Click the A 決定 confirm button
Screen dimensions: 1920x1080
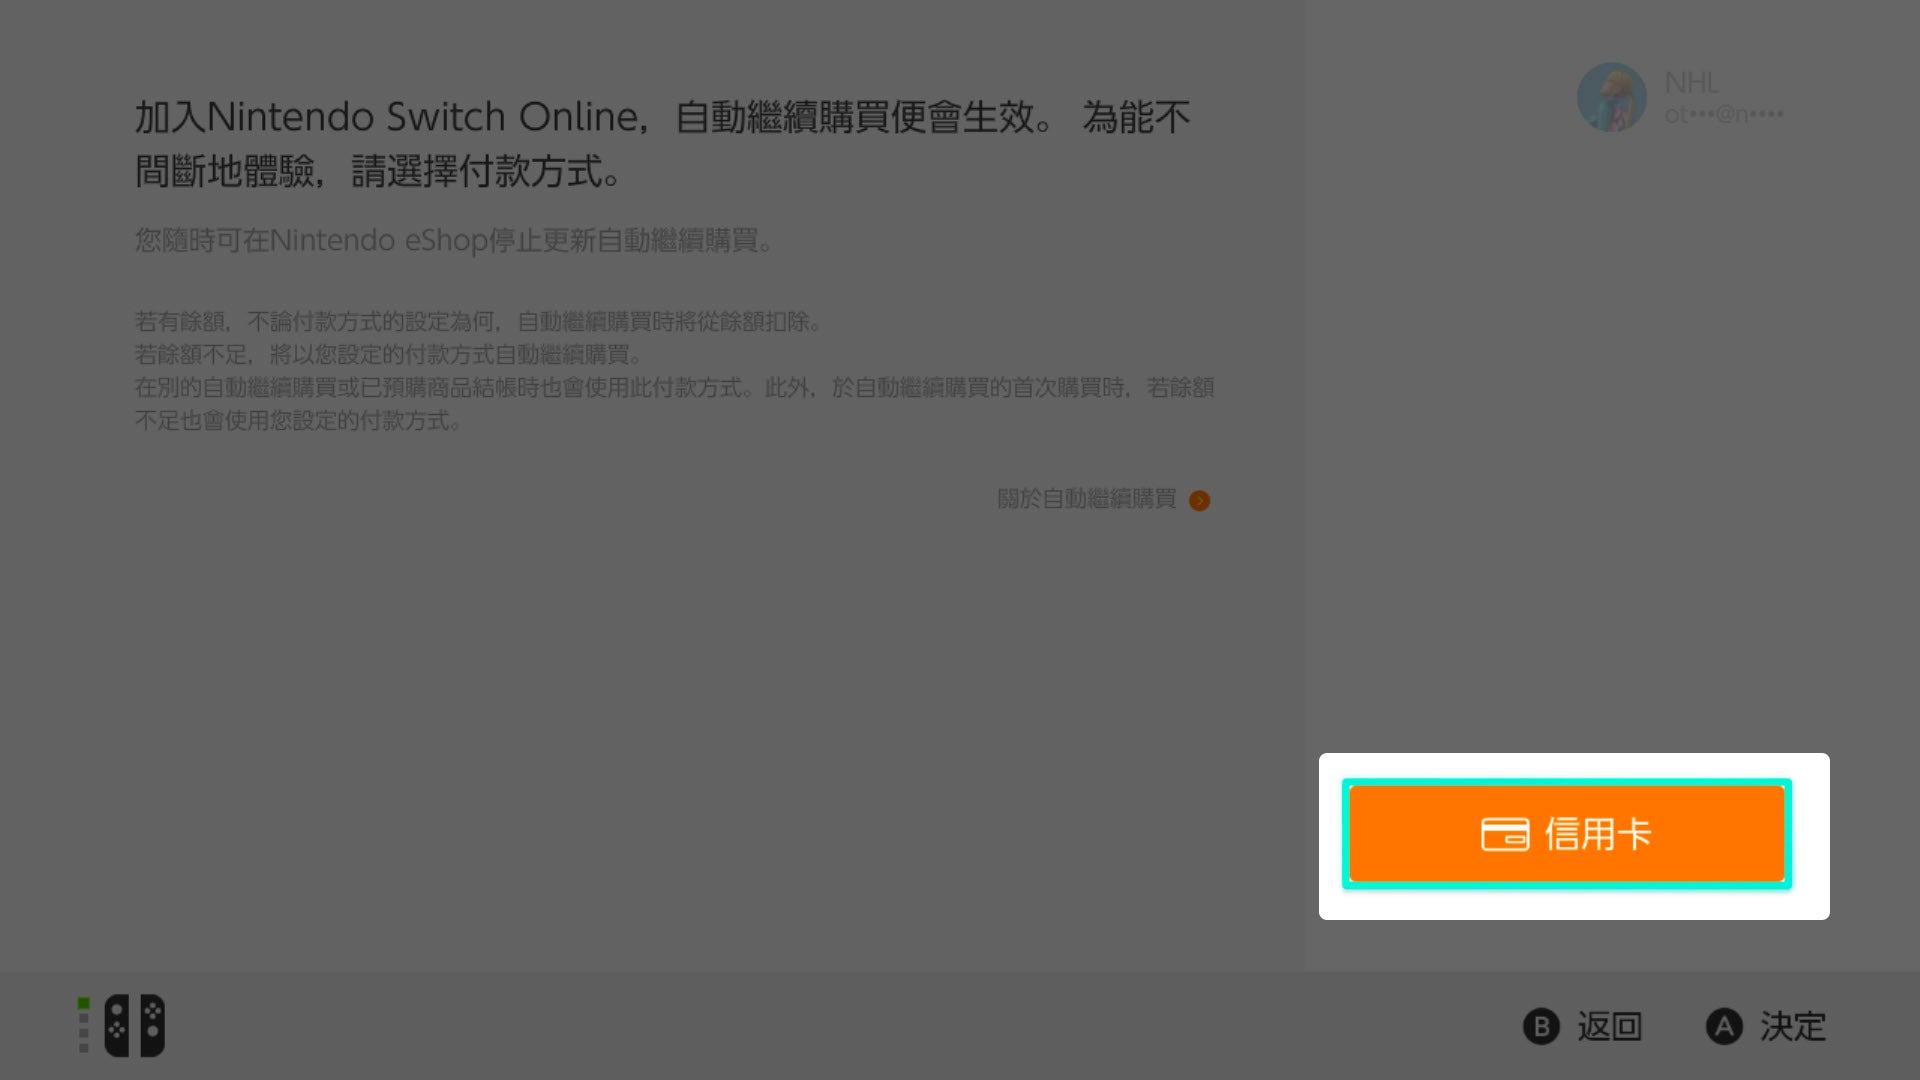1766,1026
